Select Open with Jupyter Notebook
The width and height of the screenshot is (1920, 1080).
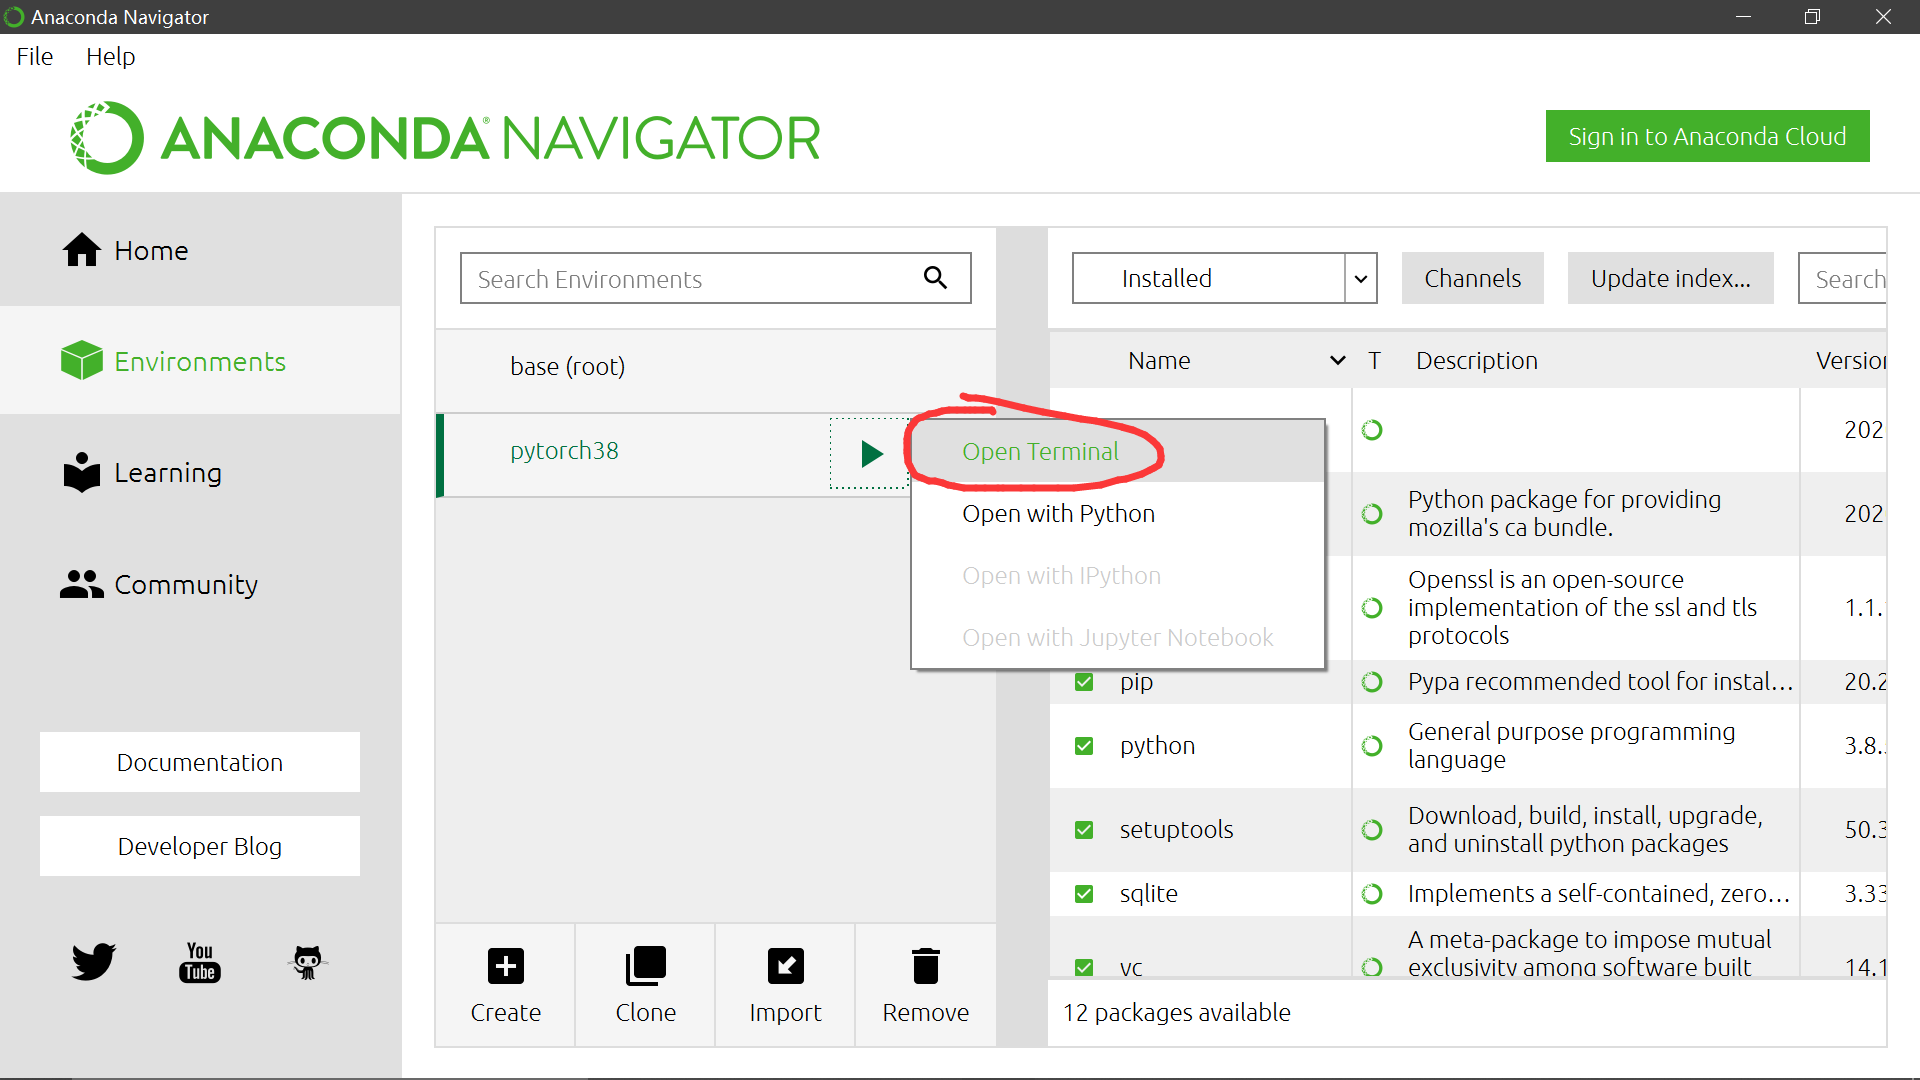1117,638
